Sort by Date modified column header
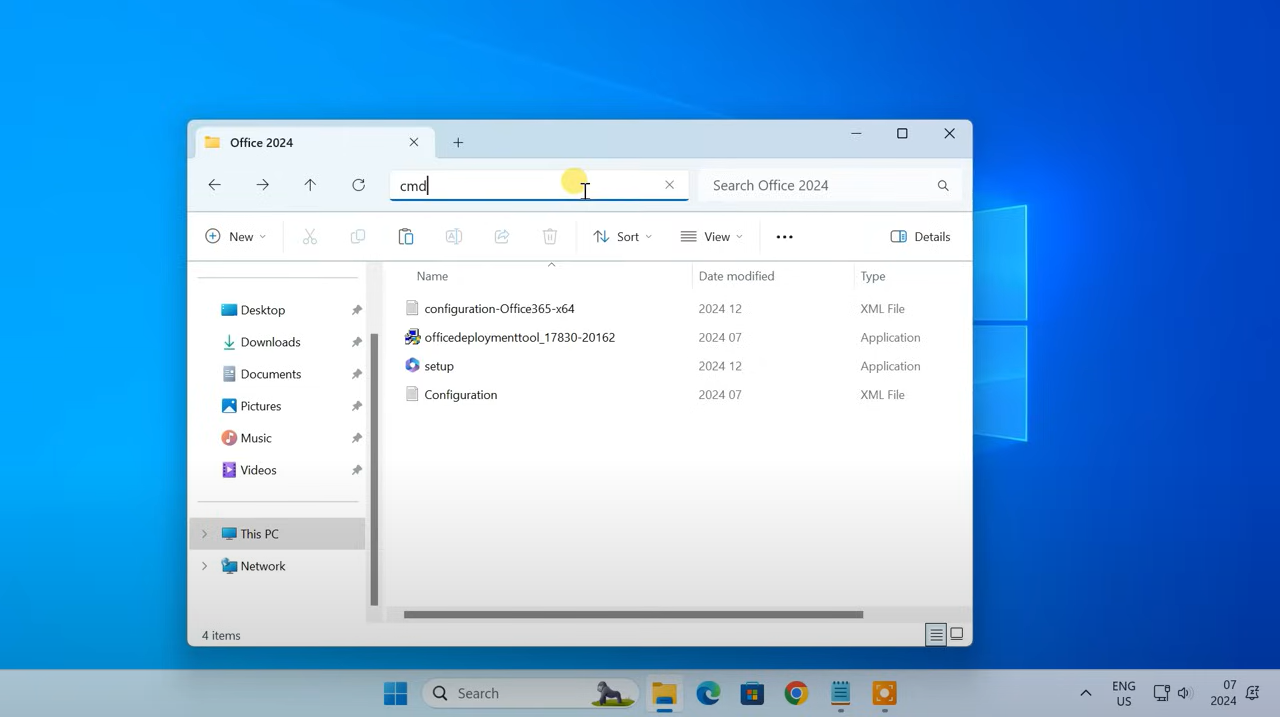1280x717 pixels. [736, 276]
